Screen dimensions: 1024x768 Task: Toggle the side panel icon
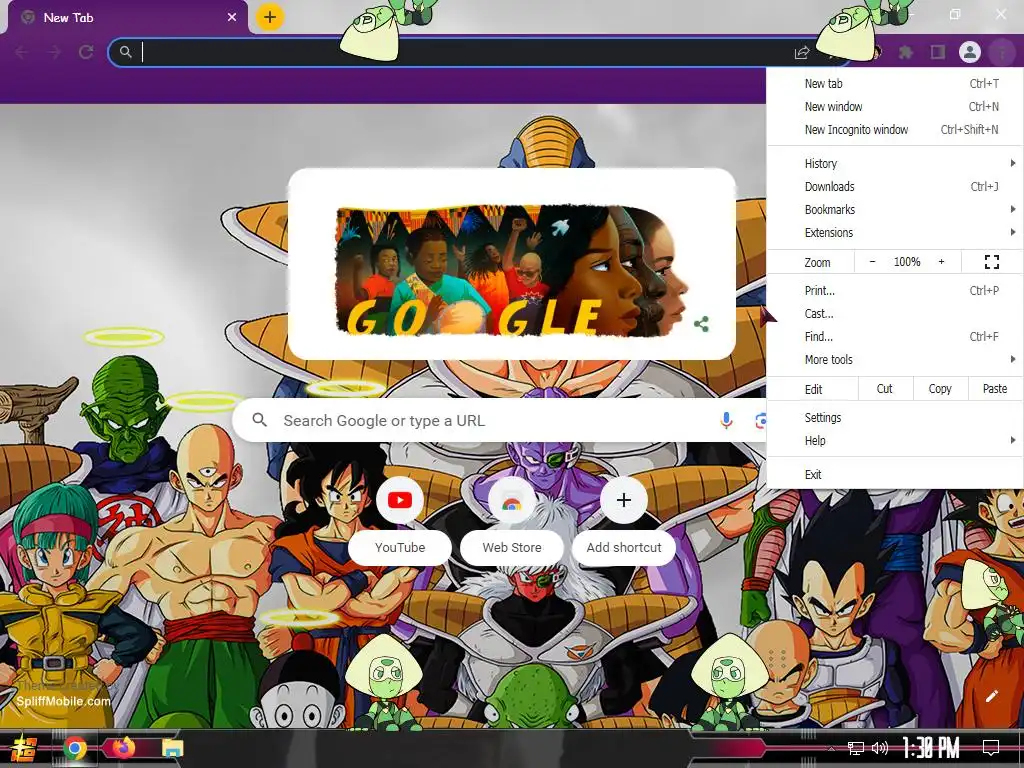tap(938, 52)
